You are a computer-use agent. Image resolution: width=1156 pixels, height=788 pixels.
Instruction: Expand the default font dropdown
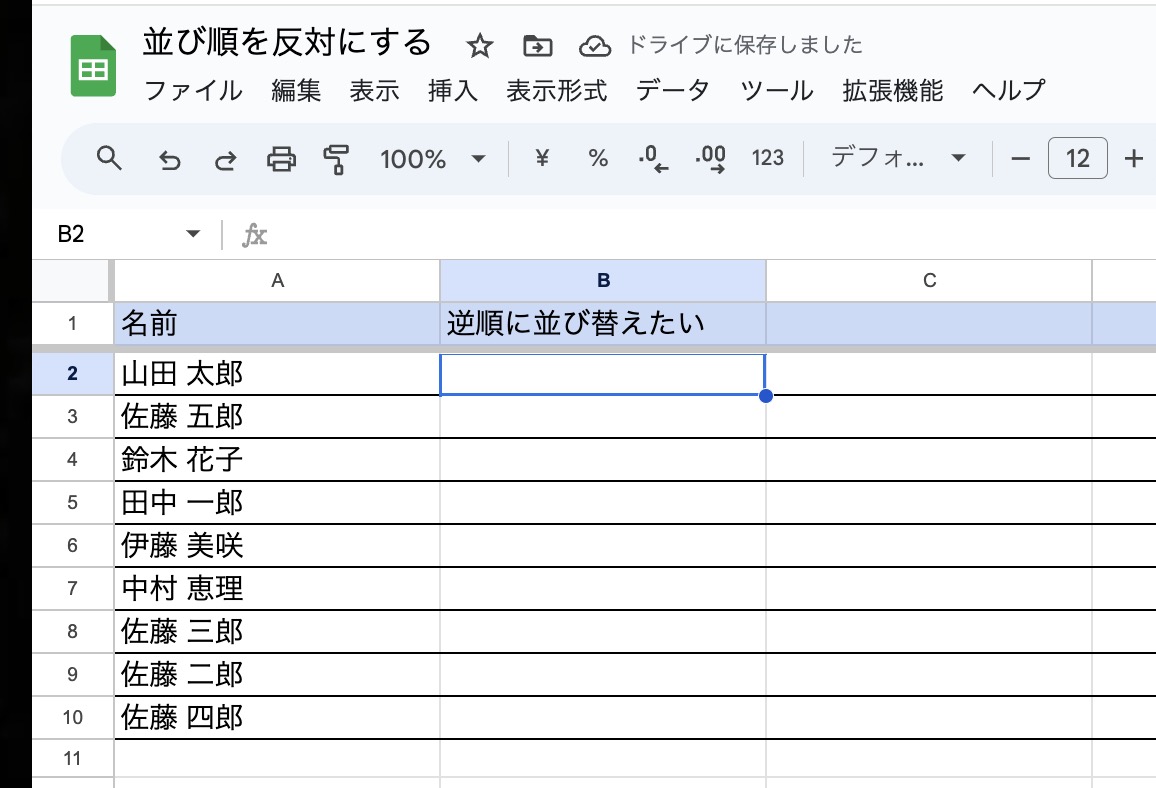[x=898, y=158]
